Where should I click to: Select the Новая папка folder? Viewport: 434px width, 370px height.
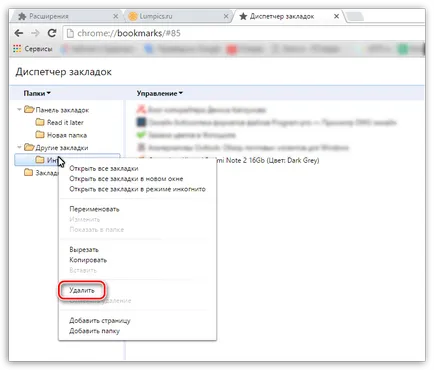[x=67, y=135]
